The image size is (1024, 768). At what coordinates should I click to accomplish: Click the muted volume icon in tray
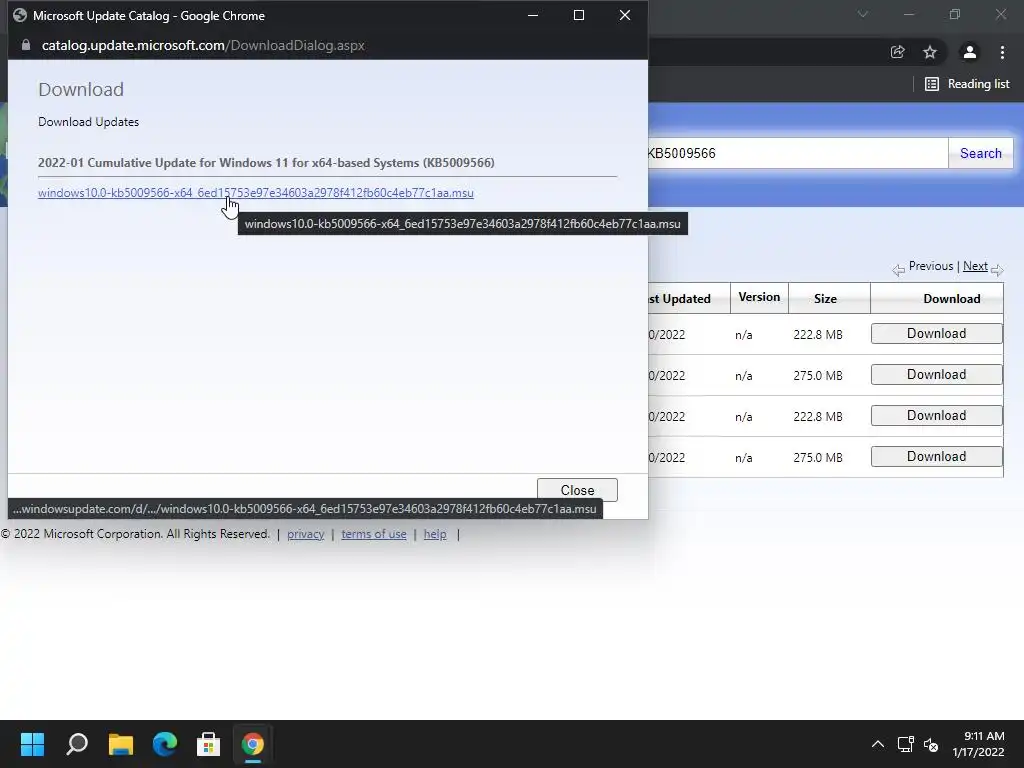[931, 744]
